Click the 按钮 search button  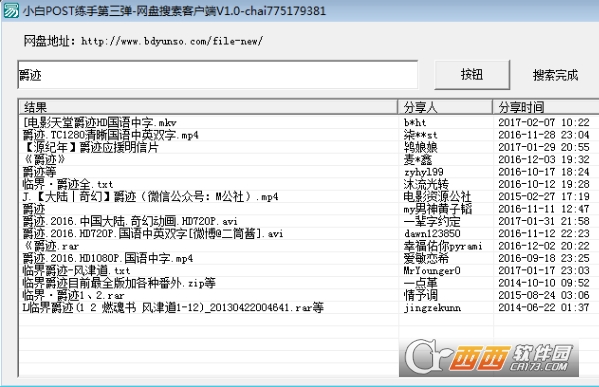tap(472, 74)
